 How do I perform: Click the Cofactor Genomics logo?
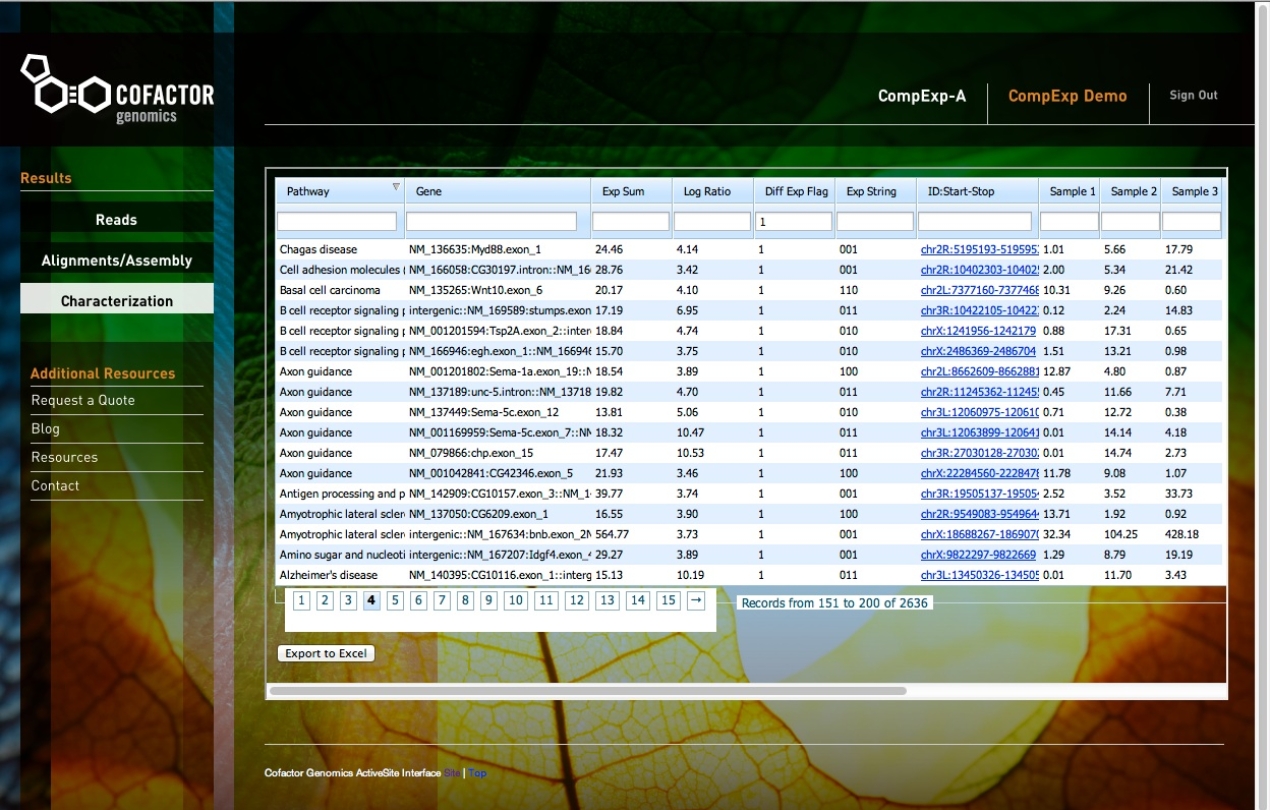coord(117,91)
